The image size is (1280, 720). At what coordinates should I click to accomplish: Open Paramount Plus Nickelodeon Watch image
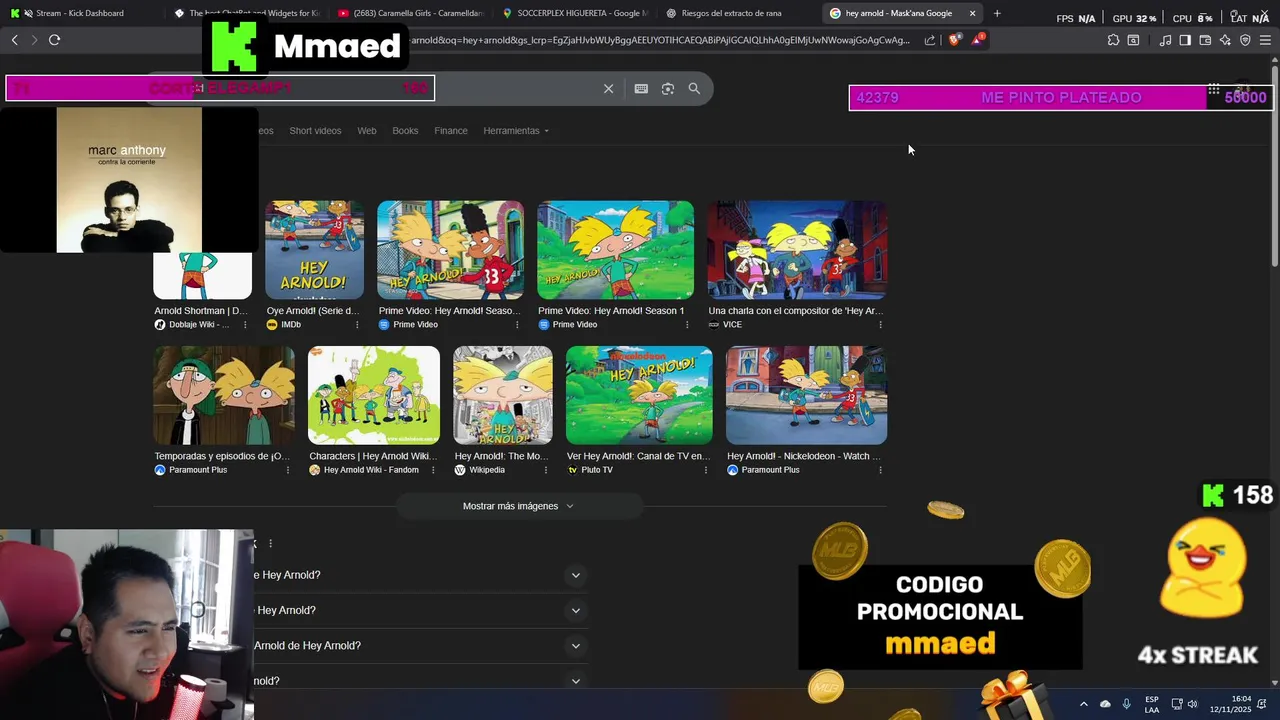(806, 395)
